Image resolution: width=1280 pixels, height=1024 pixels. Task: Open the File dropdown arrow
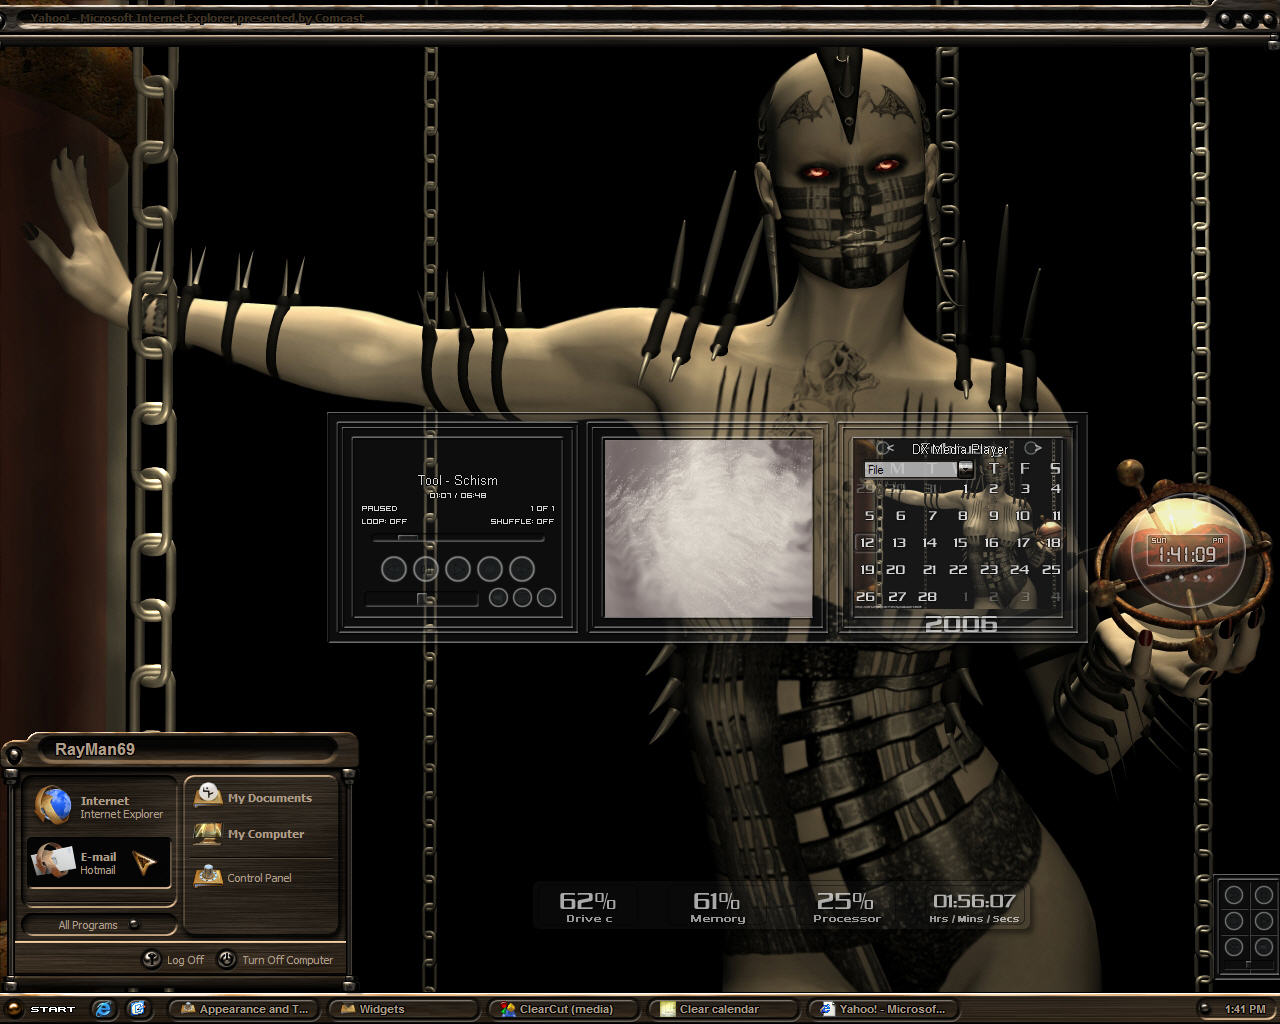(x=965, y=468)
